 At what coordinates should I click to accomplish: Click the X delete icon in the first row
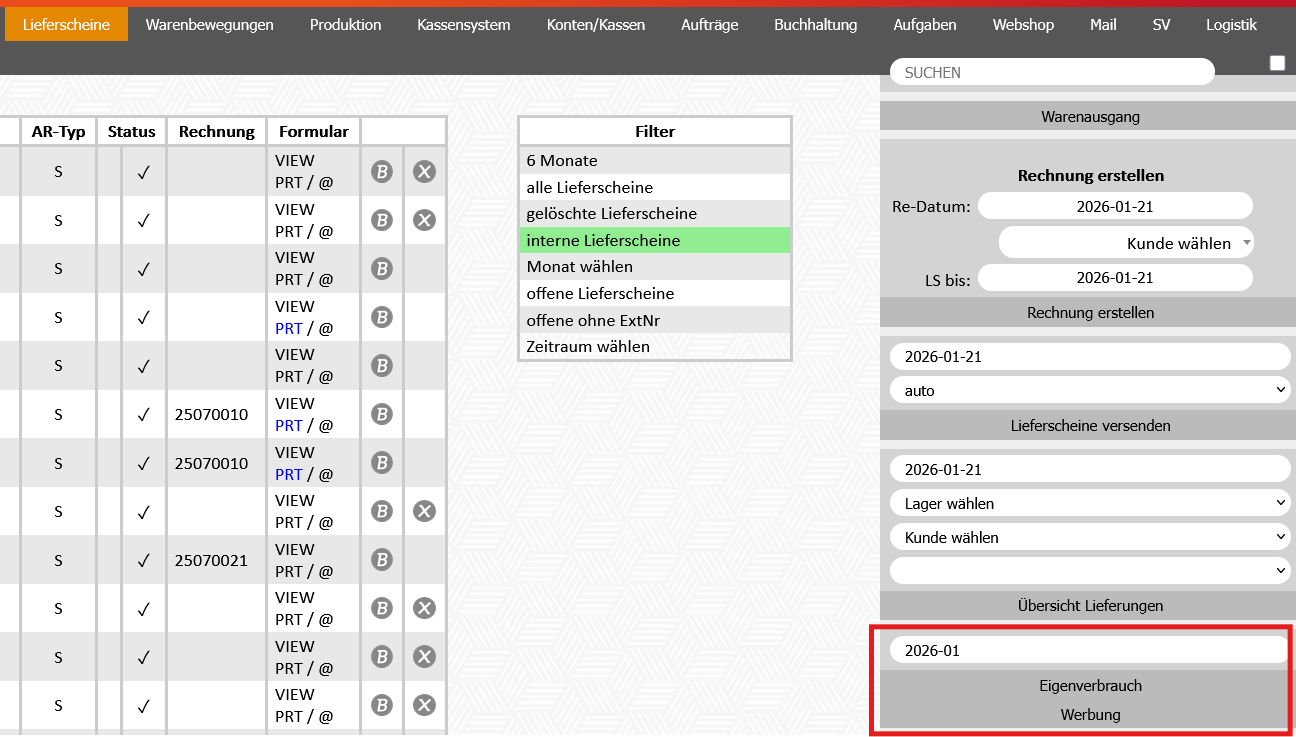(425, 172)
